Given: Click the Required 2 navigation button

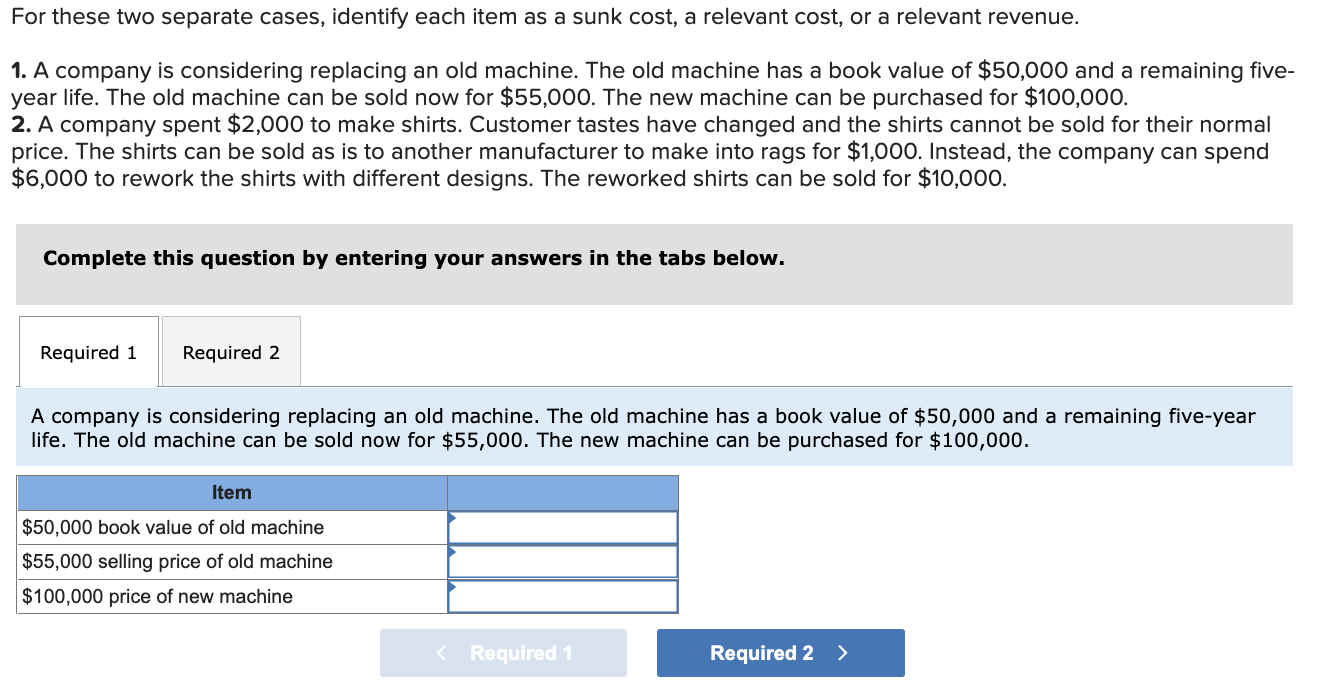Looking at the screenshot, I should (780, 652).
